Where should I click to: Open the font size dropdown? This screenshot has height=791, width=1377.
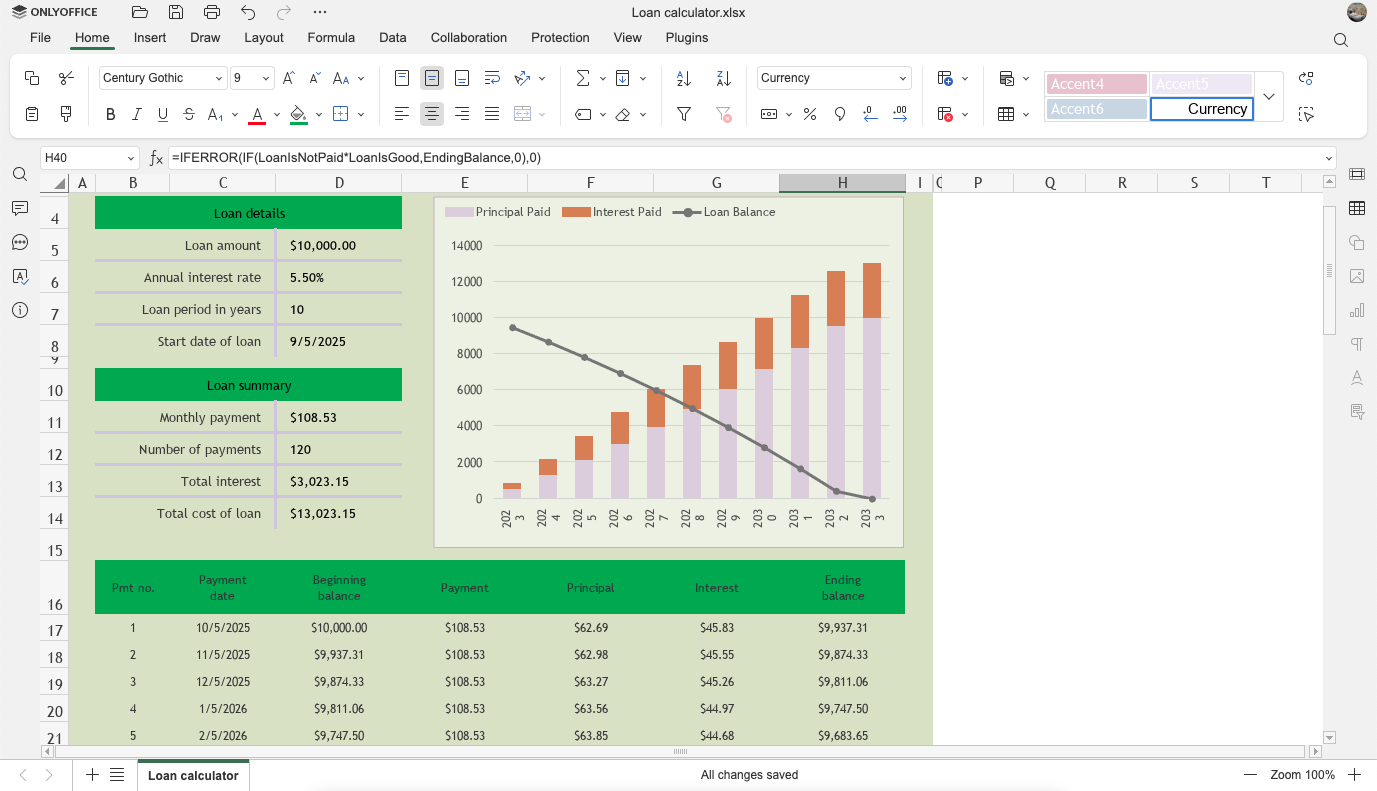(x=266, y=78)
